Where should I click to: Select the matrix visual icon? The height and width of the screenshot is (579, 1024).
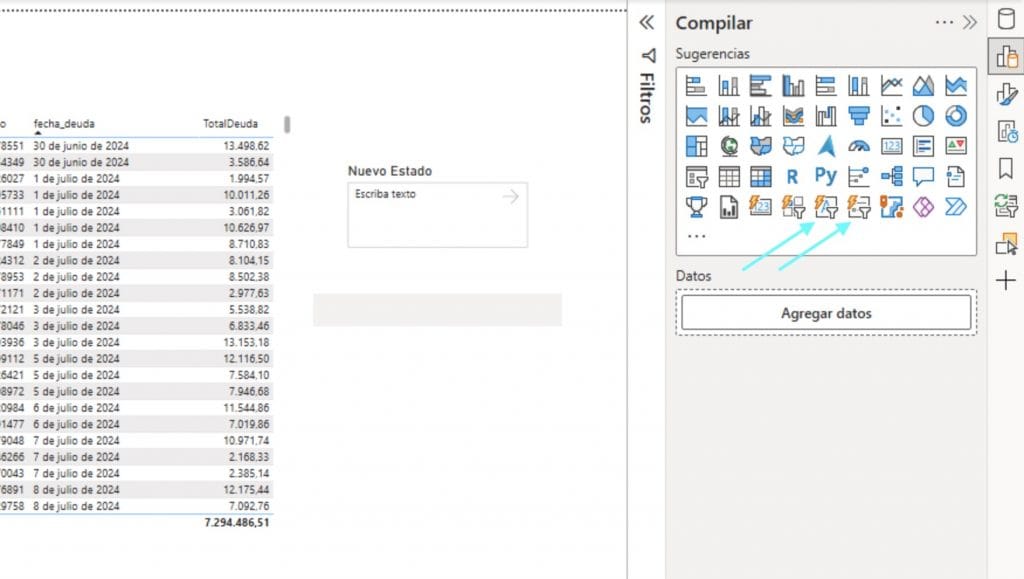pos(761,177)
